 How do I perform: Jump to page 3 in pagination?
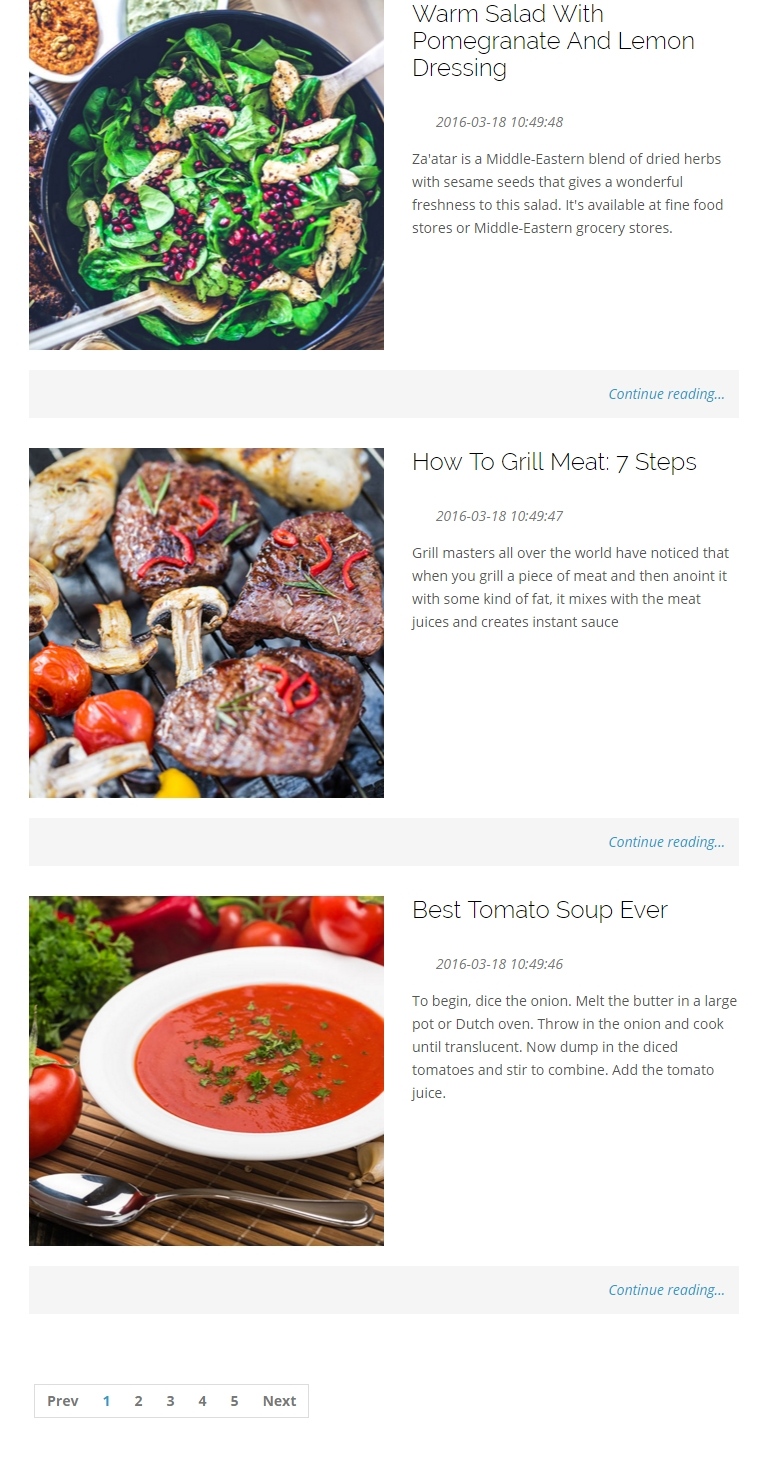pyautogui.click(x=170, y=1401)
